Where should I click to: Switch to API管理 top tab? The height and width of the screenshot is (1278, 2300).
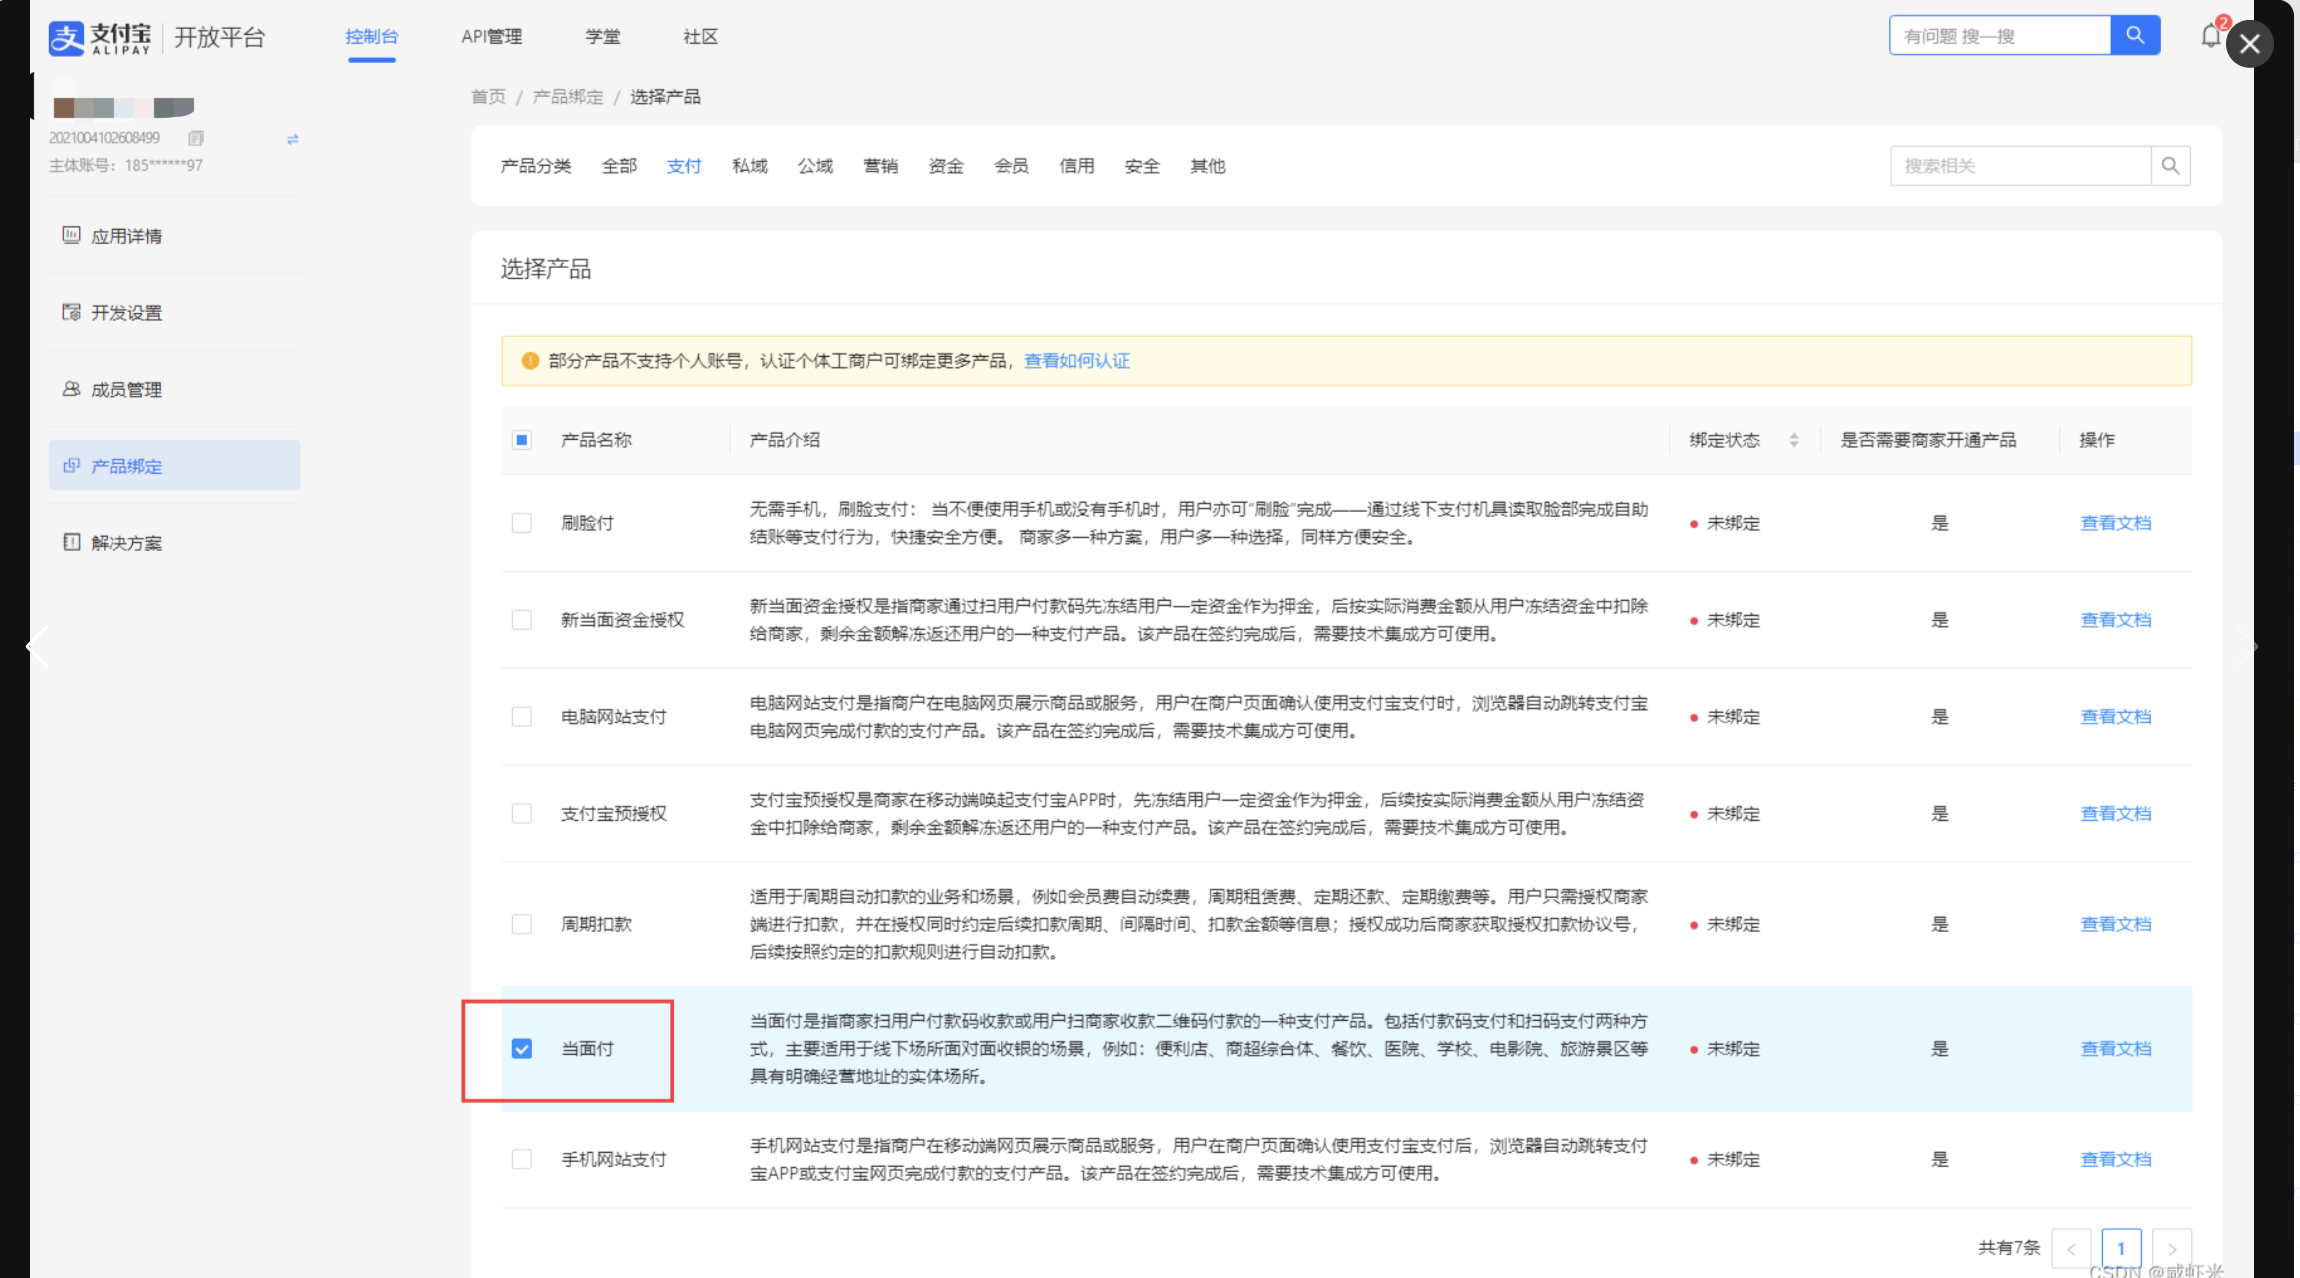coord(491,37)
